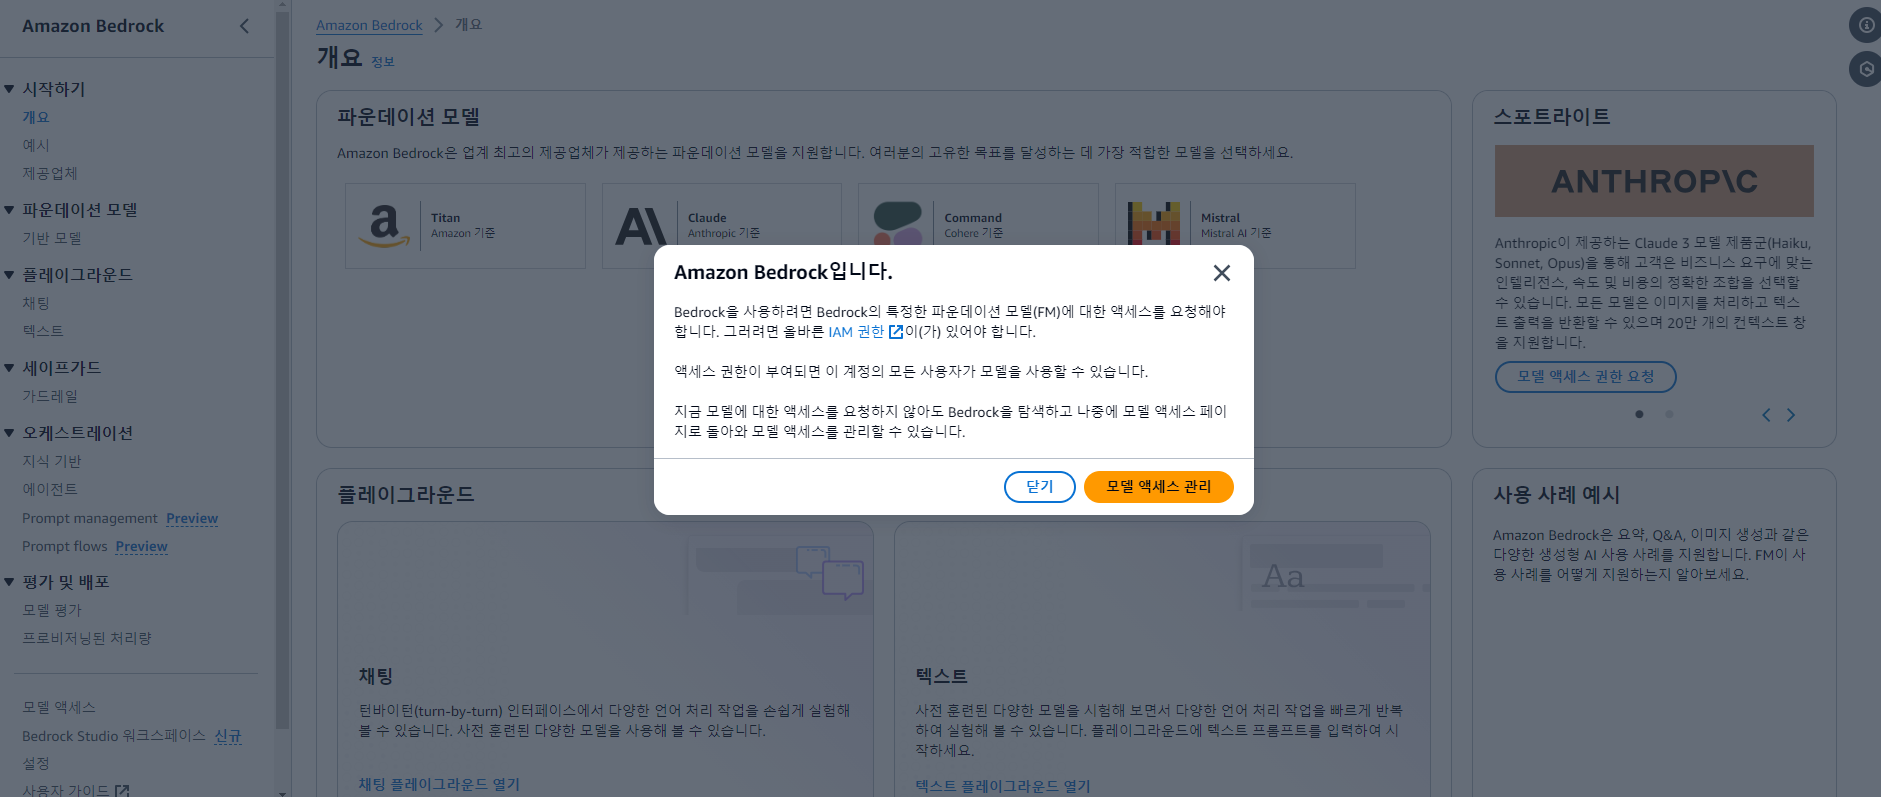This screenshot has height=797, width=1881.
Task: Close the Amazon Bedrock welcome dialog with X
Action: (x=1221, y=273)
